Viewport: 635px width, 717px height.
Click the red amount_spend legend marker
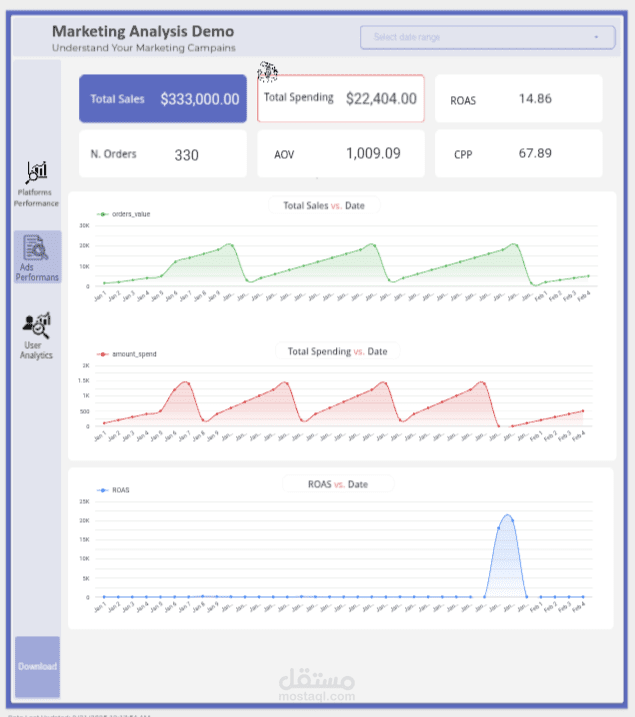[102, 354]
